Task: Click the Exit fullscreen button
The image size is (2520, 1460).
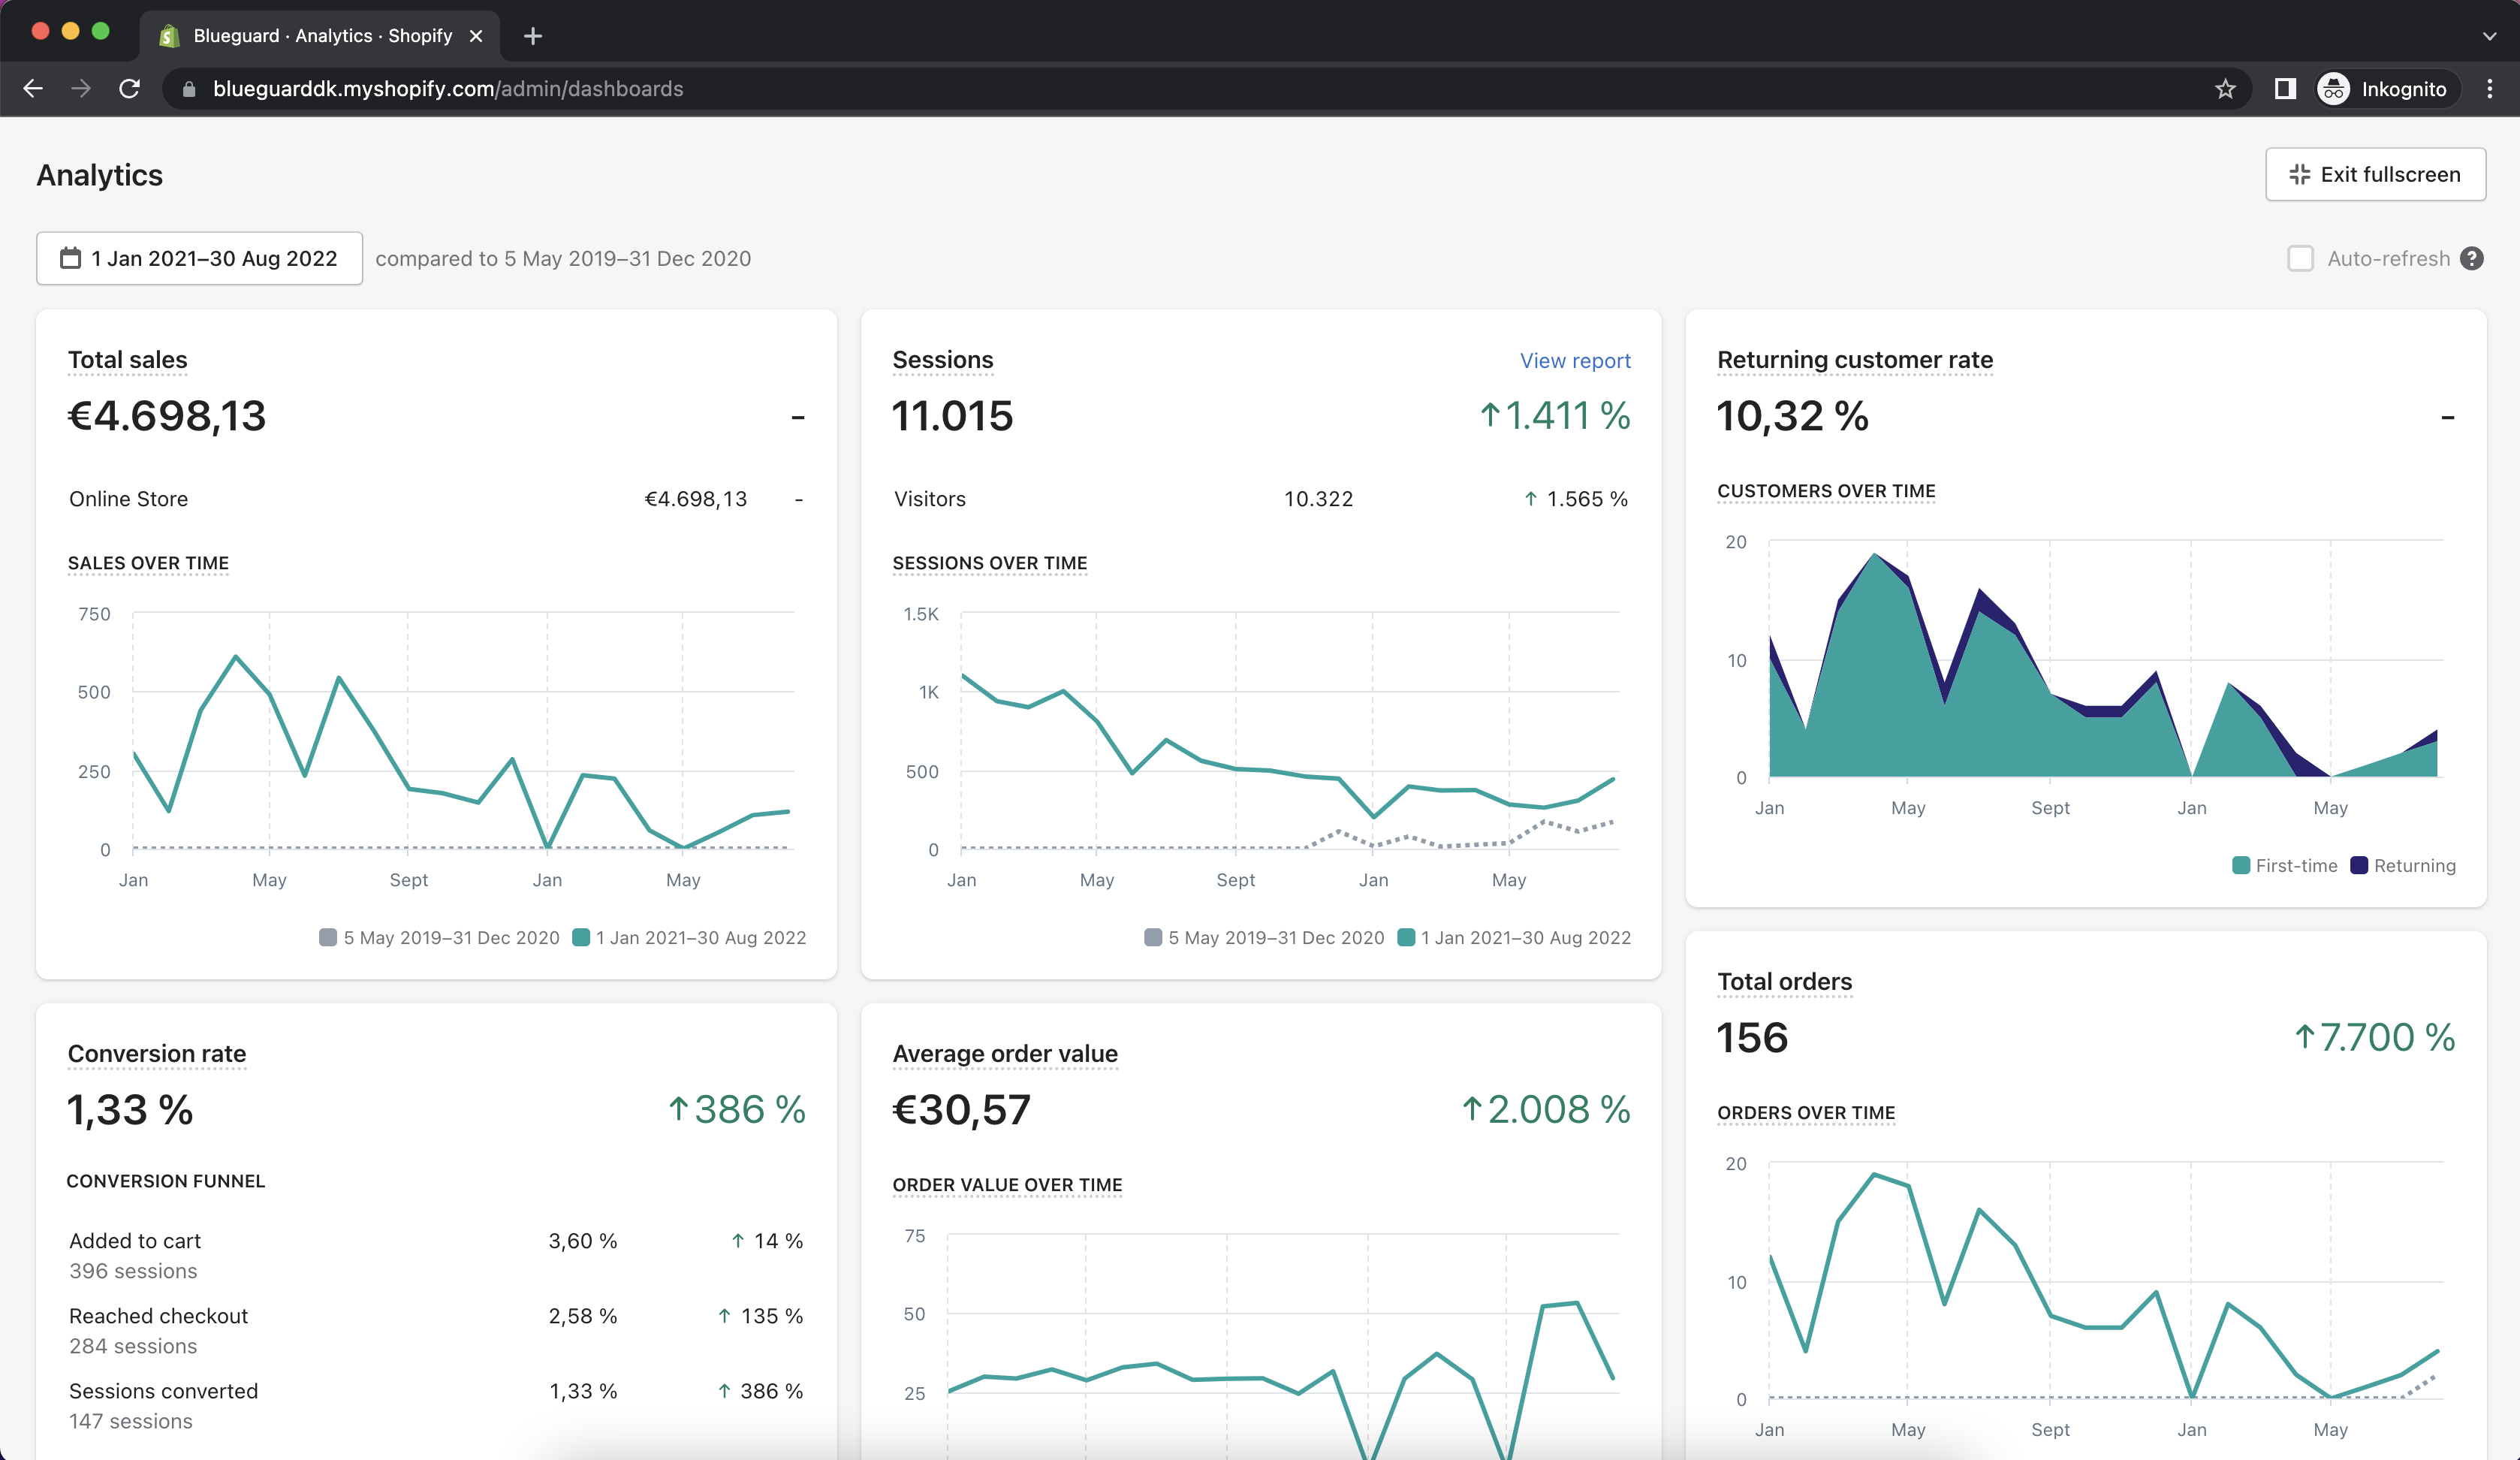Action: 2375,175
